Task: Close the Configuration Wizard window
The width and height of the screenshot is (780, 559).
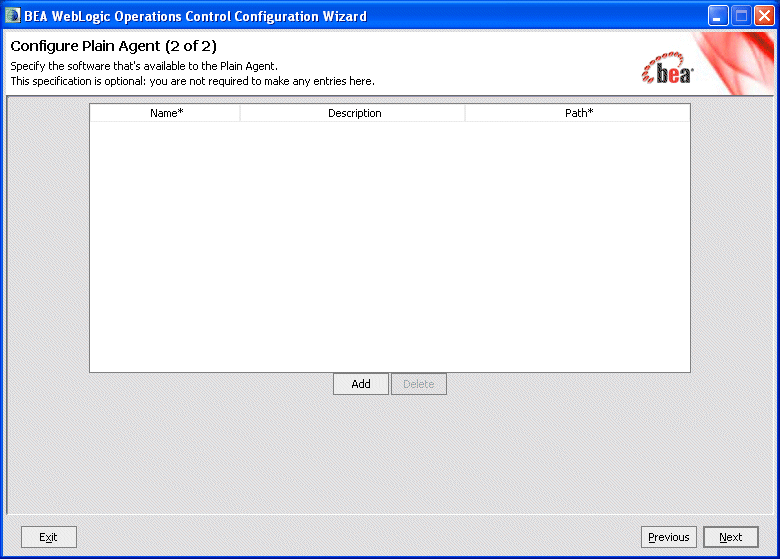Action: click(x=764, y=16)
